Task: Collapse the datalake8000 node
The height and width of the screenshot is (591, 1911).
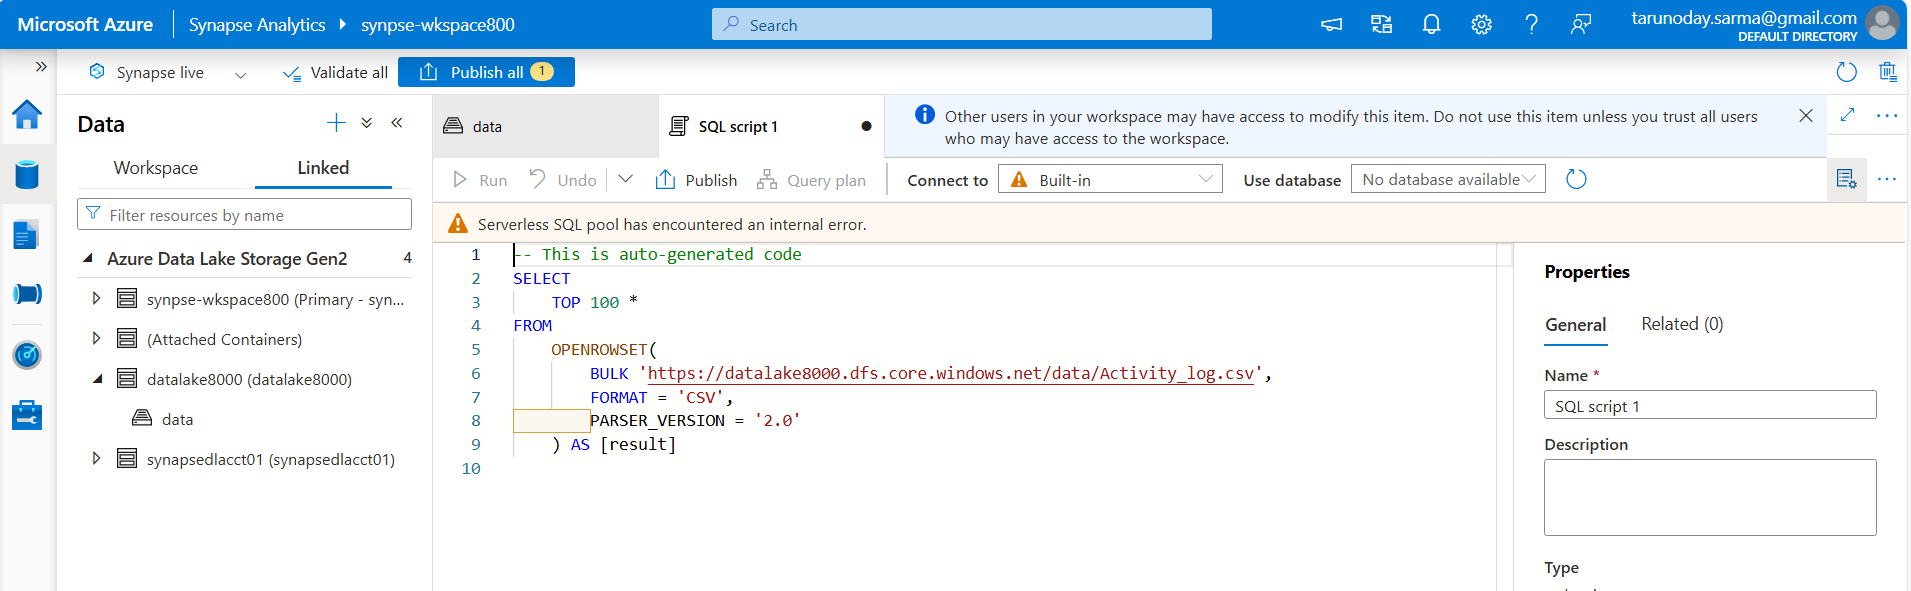Action: point(97,379)
